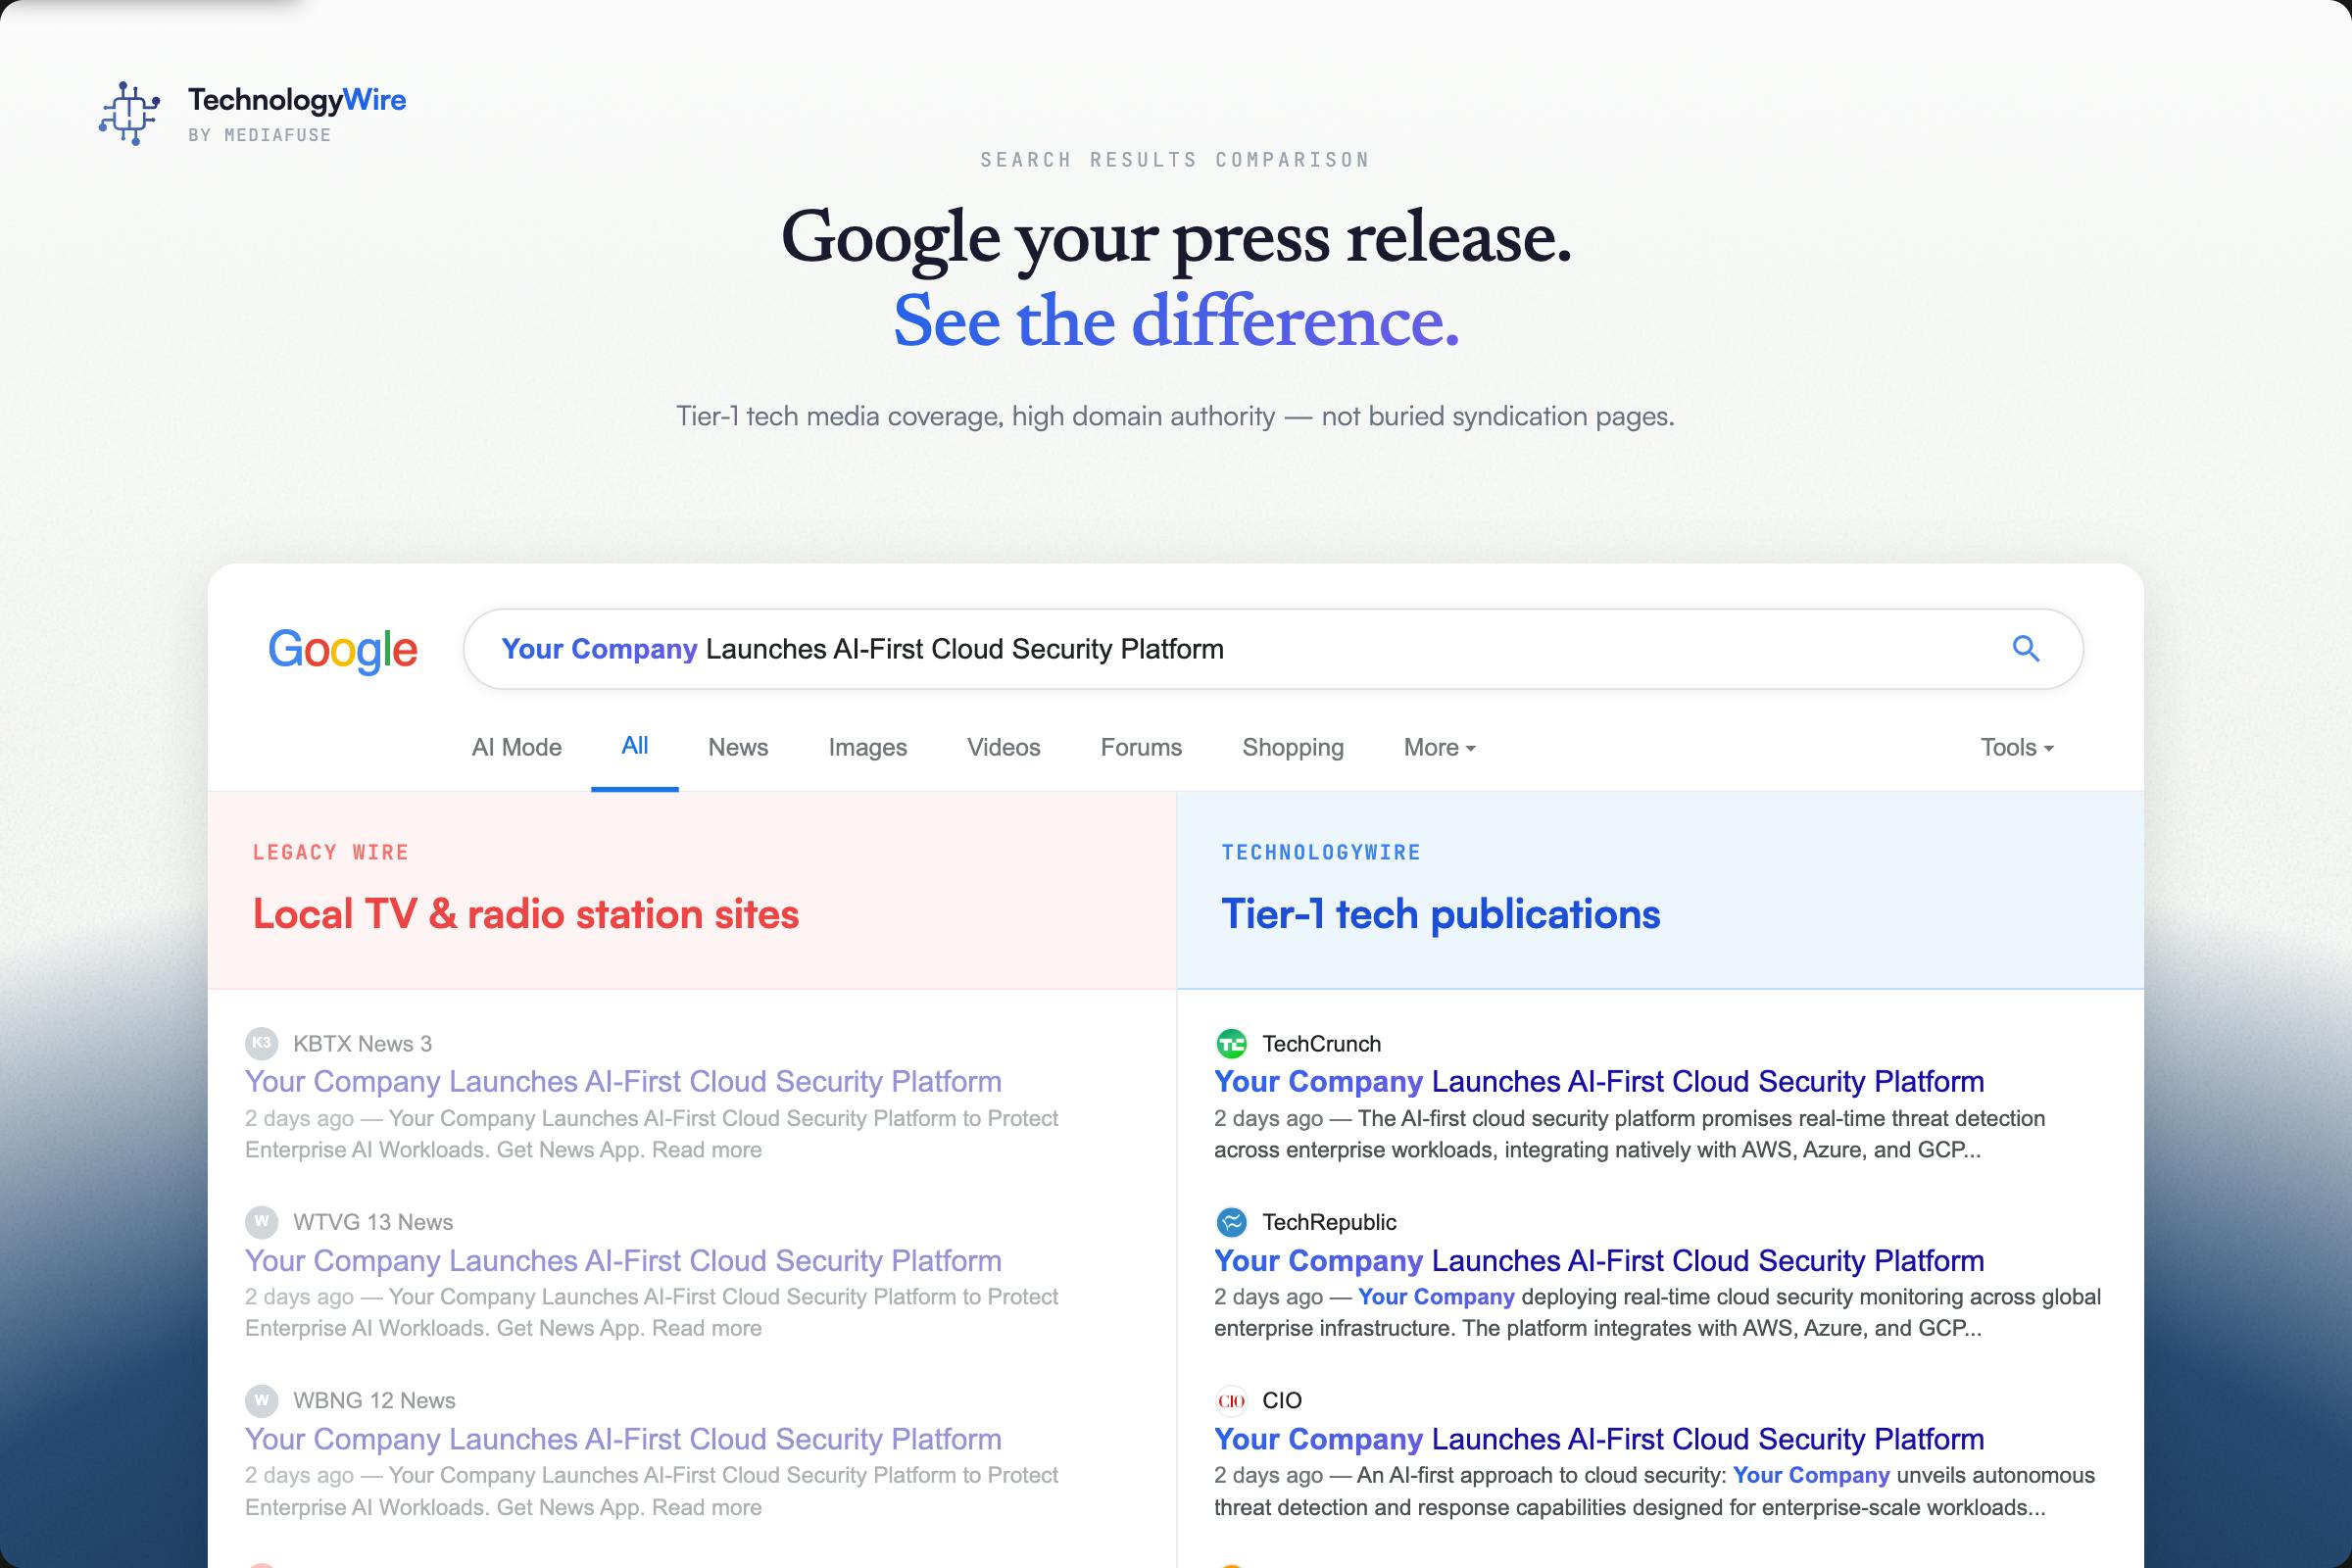This screenshot has height=1568, width=2352.
Task: Click the TechRepublic favicon
Action: coord(1231,1221)
